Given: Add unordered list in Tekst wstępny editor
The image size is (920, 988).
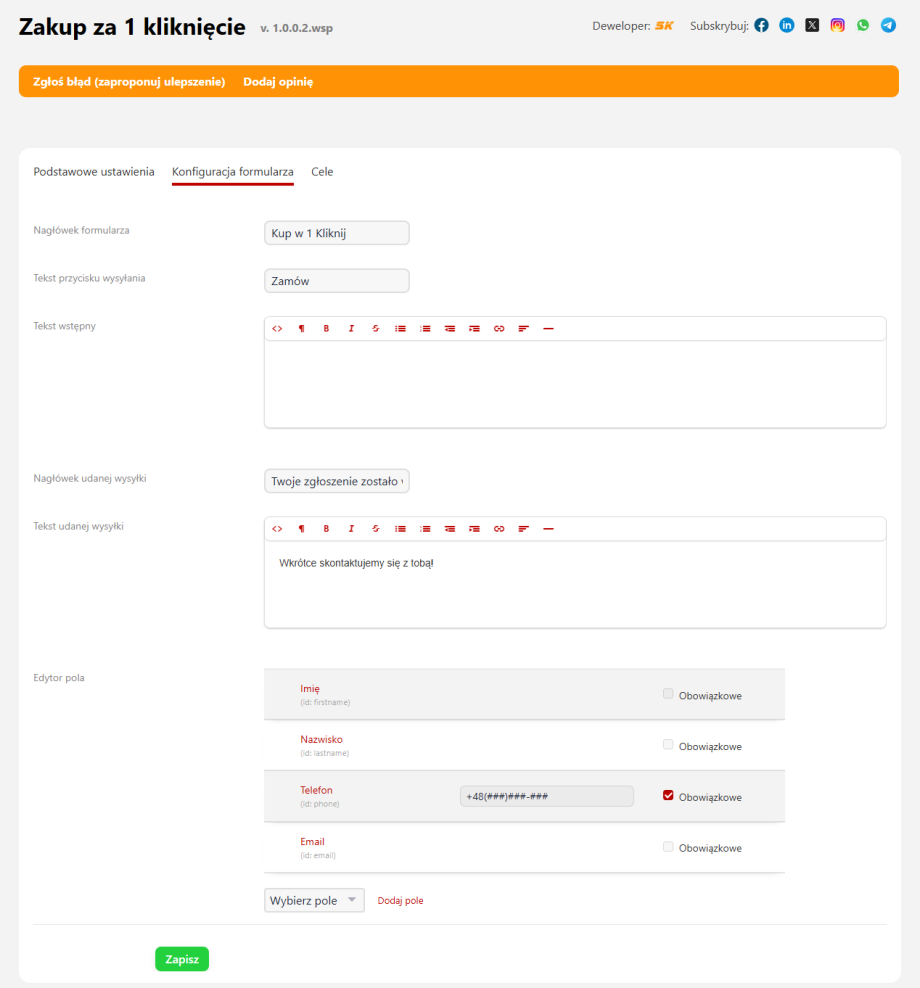Looking at the screenshot, I should click(x=400, y=329).
